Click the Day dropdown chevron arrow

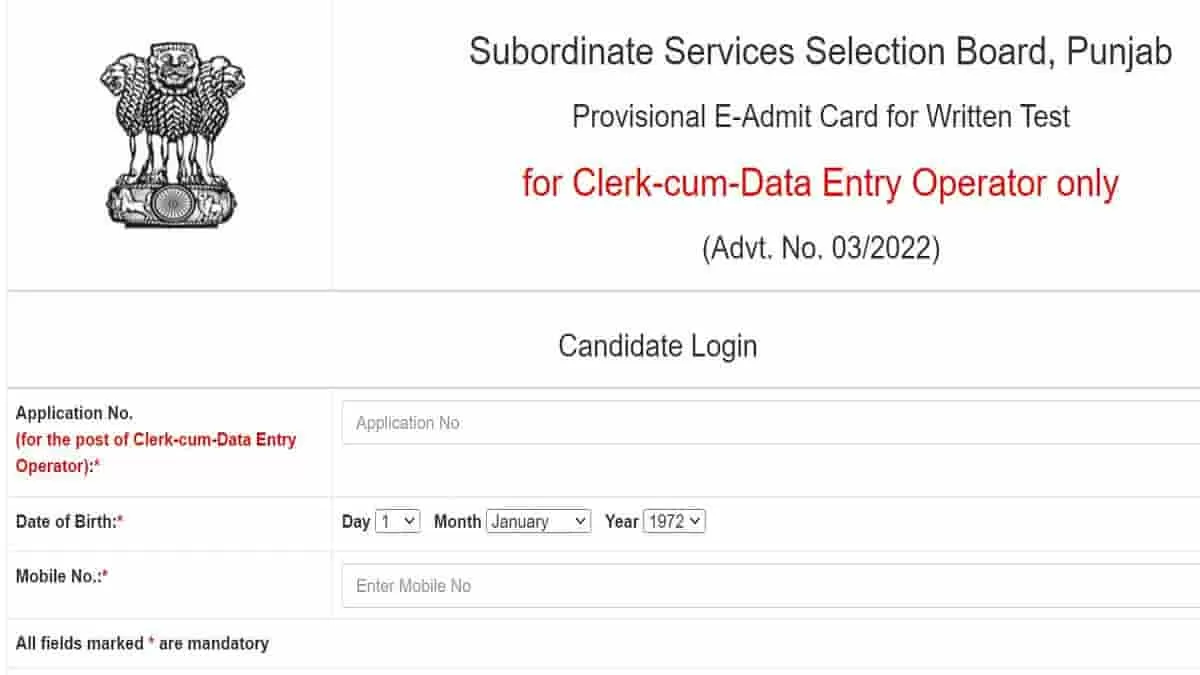(x=410, y=520)
